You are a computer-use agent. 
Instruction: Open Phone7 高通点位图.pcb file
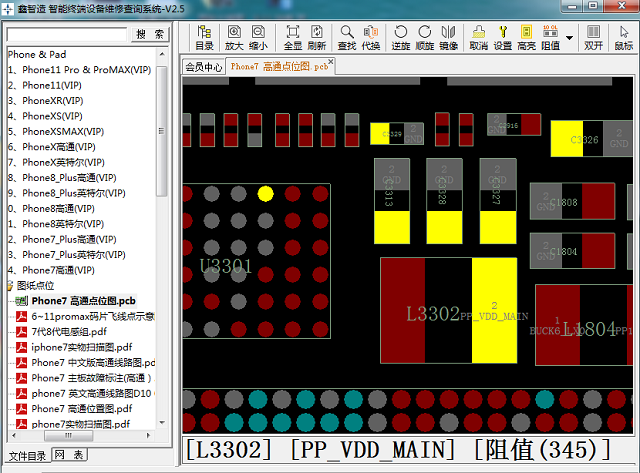point(83,301)
